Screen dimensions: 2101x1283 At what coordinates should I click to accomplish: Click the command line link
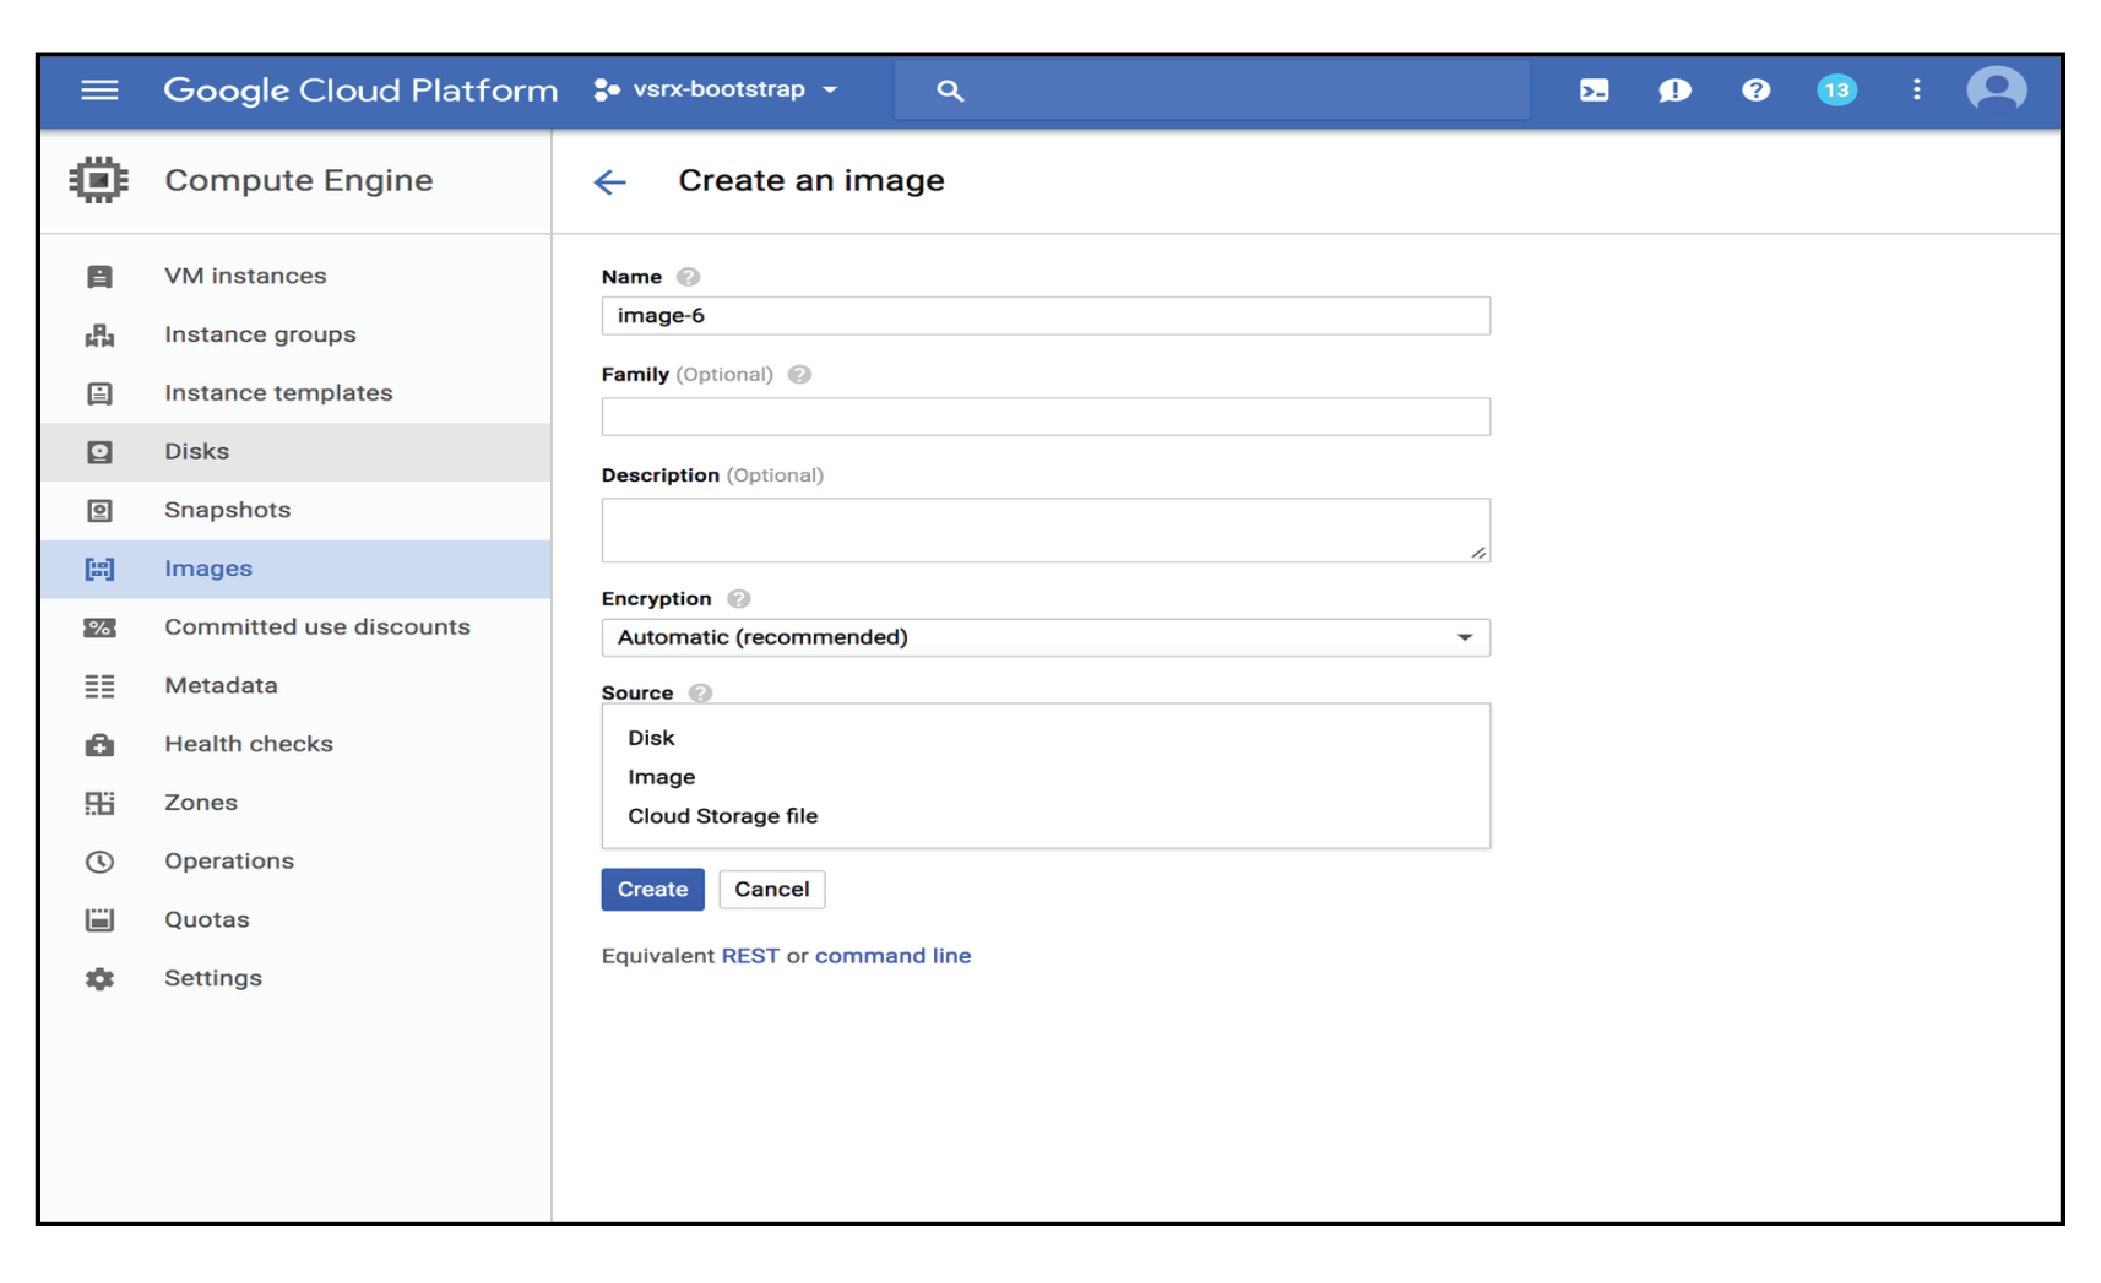click(892, 955)
